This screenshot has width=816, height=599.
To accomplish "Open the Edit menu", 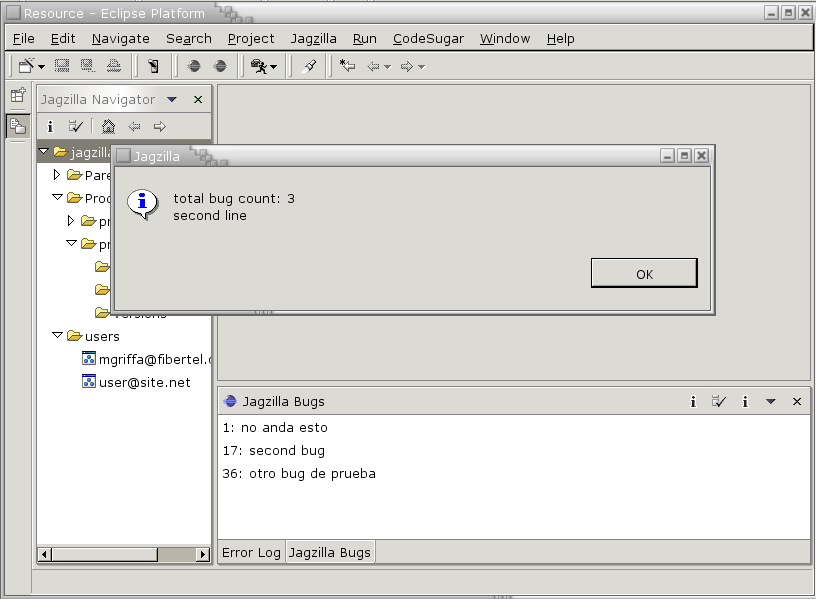I will (x=63, y=39).
